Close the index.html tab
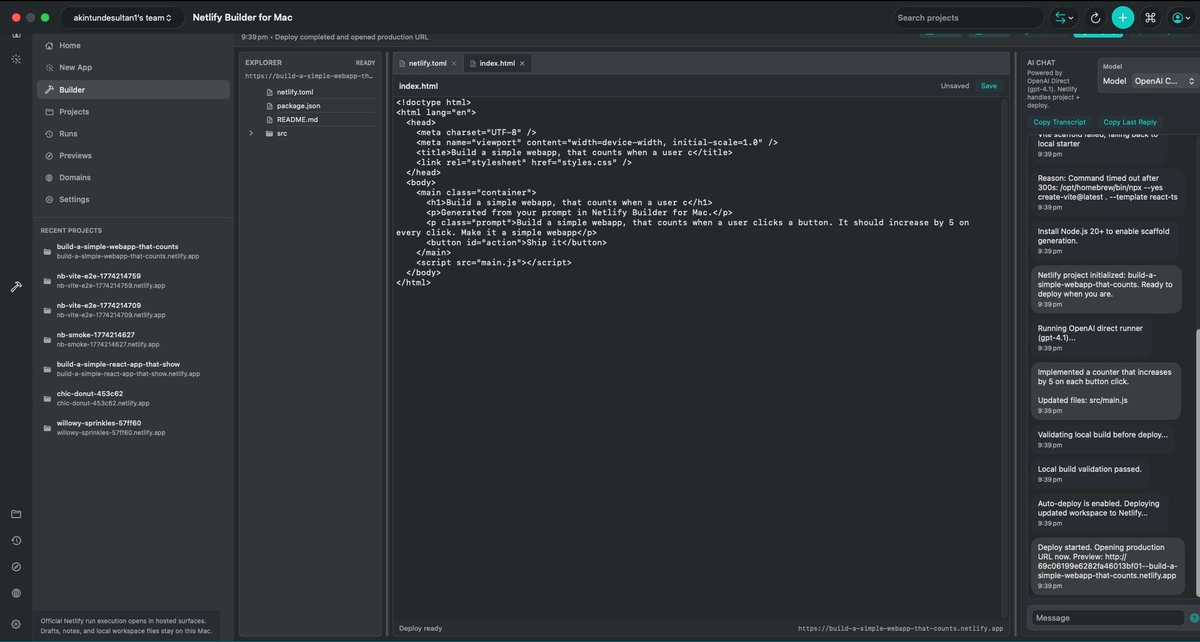Screen dimensions: 1200x642 pyautogui.click(x=523, y=63)
